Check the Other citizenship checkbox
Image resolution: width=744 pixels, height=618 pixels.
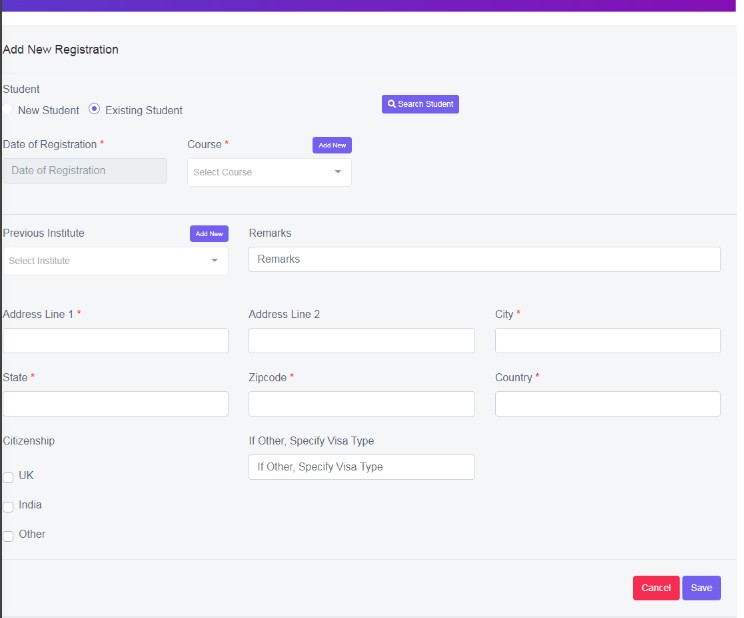click(9, 536)
